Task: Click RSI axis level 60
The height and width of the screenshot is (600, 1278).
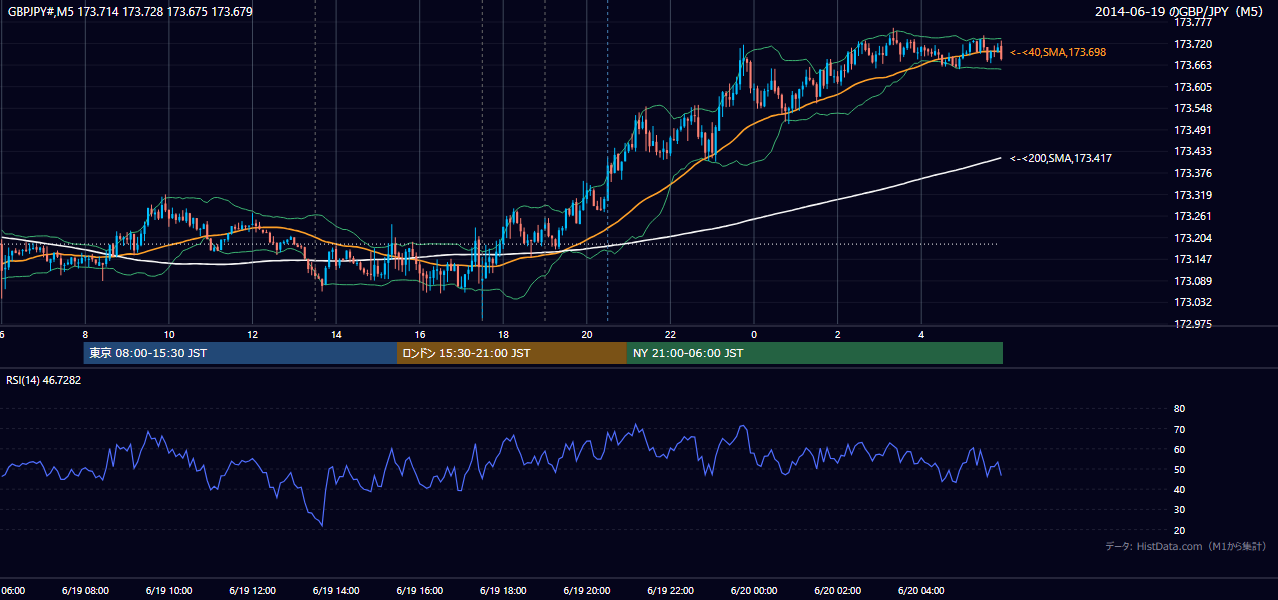Action: point(1179,449)
